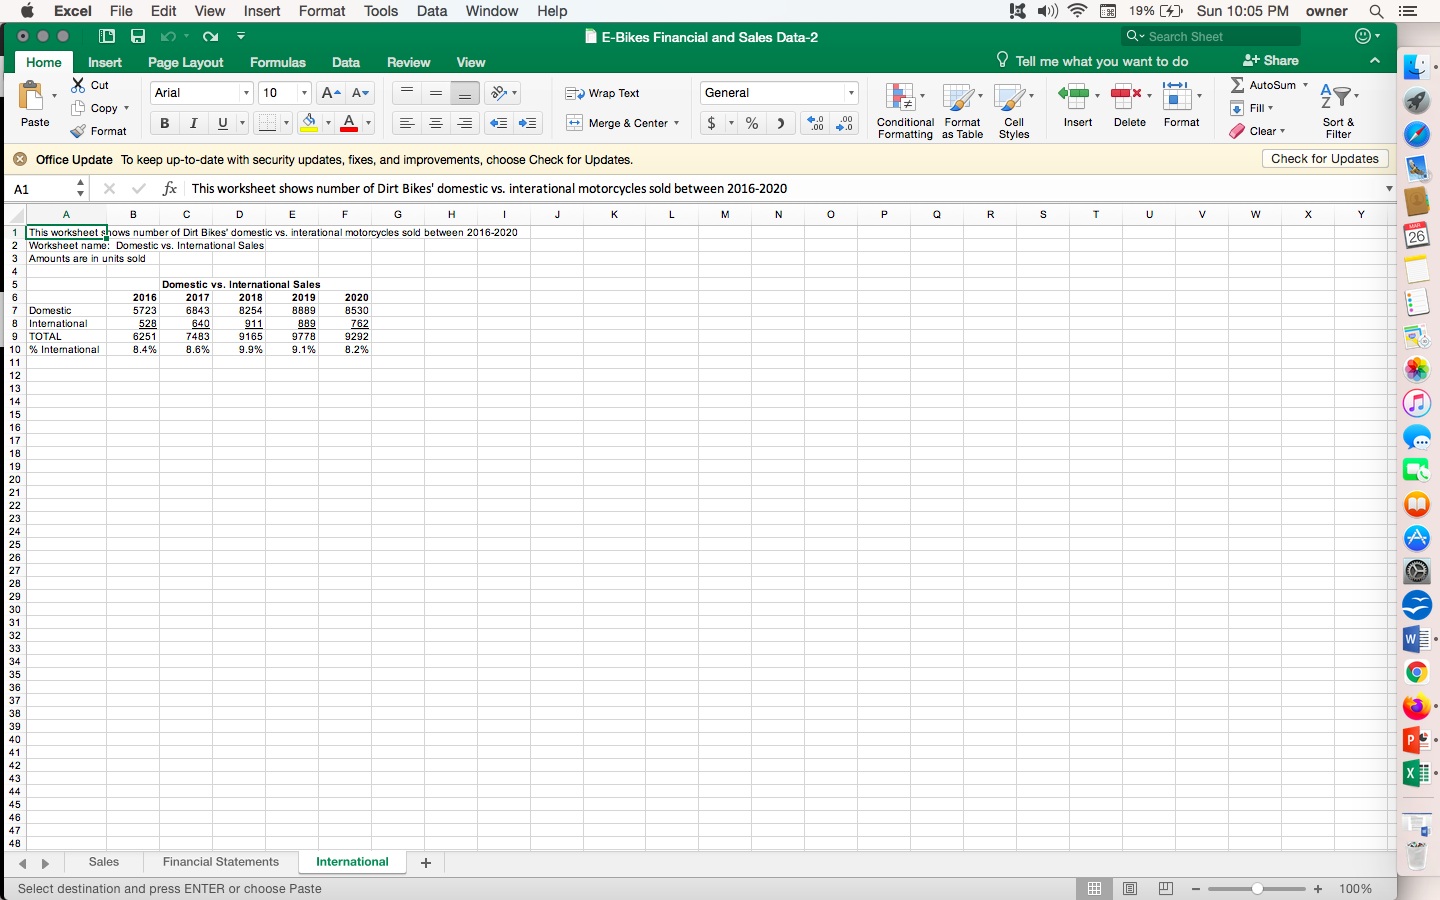Viewport: 1440px width, 900px height.
Task: Click the Share button
Action: click(1270, 60)
